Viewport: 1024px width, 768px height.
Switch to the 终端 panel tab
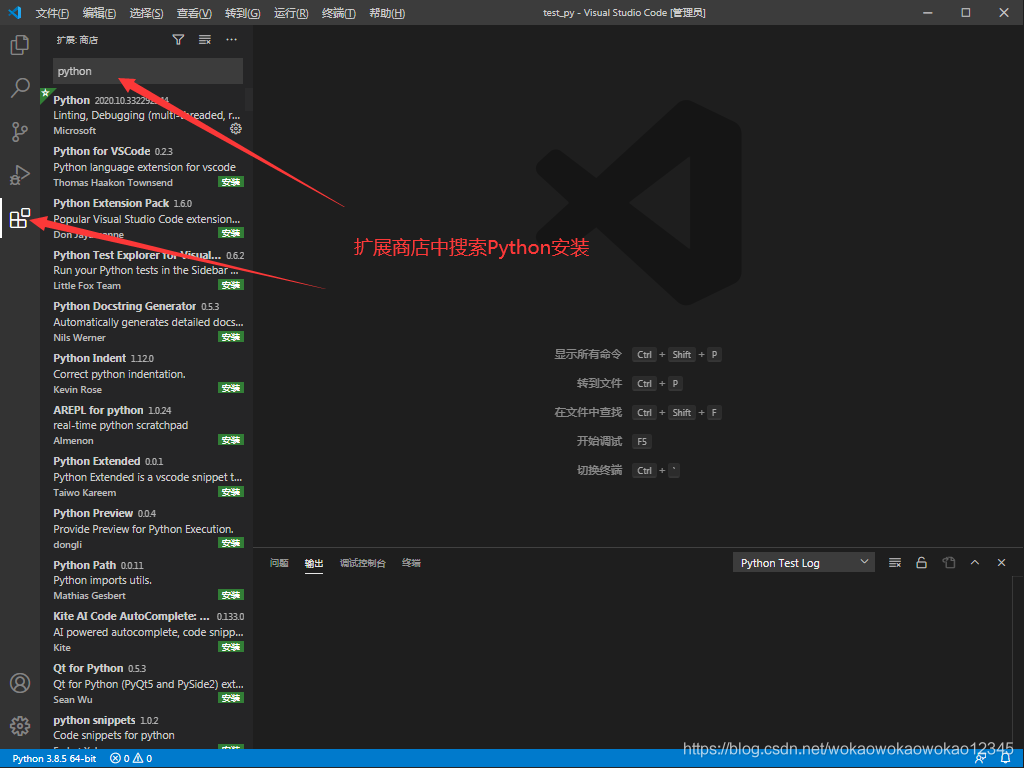pos(411,563)
